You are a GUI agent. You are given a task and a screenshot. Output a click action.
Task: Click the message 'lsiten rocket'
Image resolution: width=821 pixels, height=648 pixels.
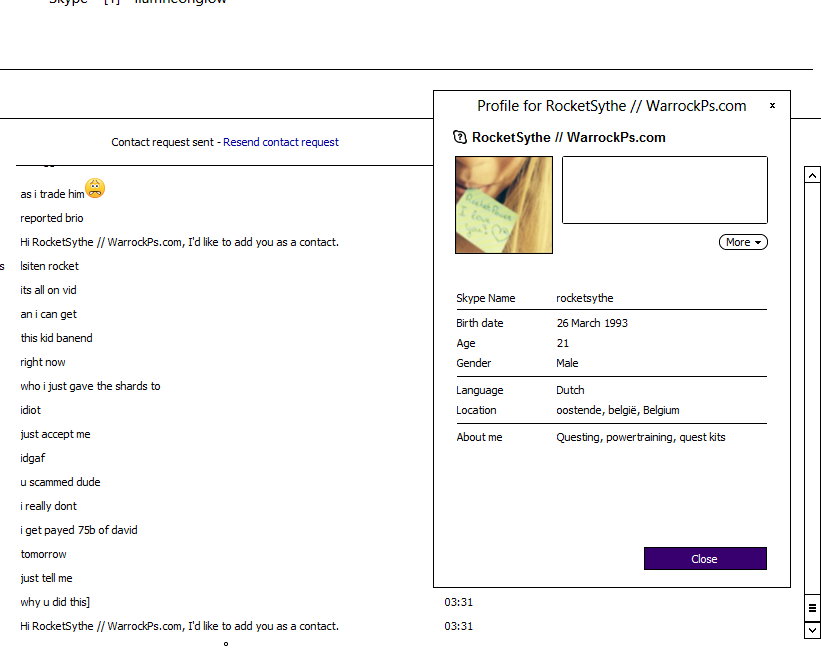(x=49, y=266)
